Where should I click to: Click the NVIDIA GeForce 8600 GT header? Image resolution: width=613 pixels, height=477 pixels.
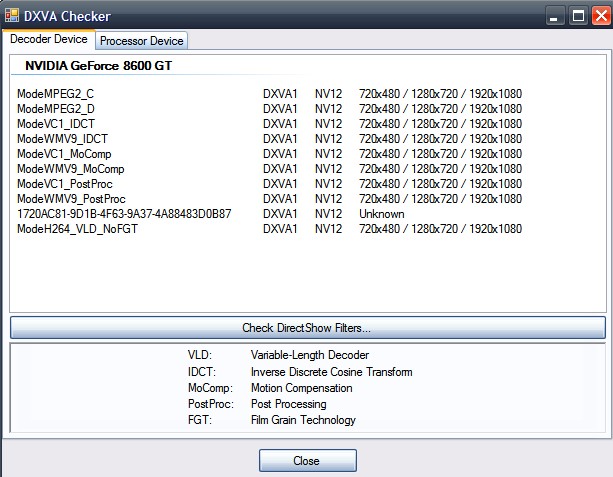tap(98, 66)
